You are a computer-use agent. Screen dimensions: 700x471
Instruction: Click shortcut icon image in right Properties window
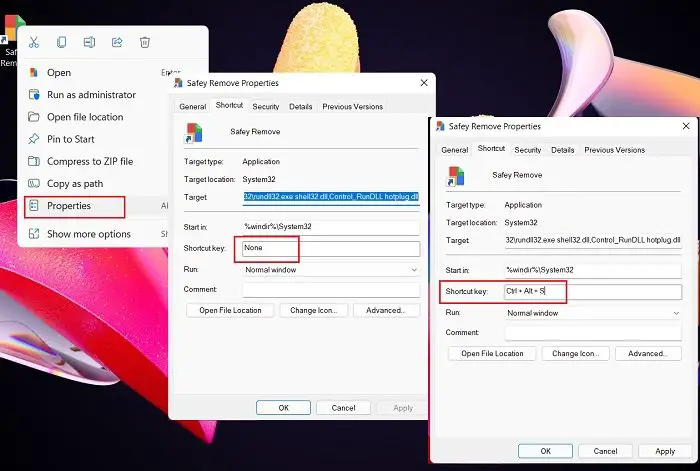click(456, 176)
